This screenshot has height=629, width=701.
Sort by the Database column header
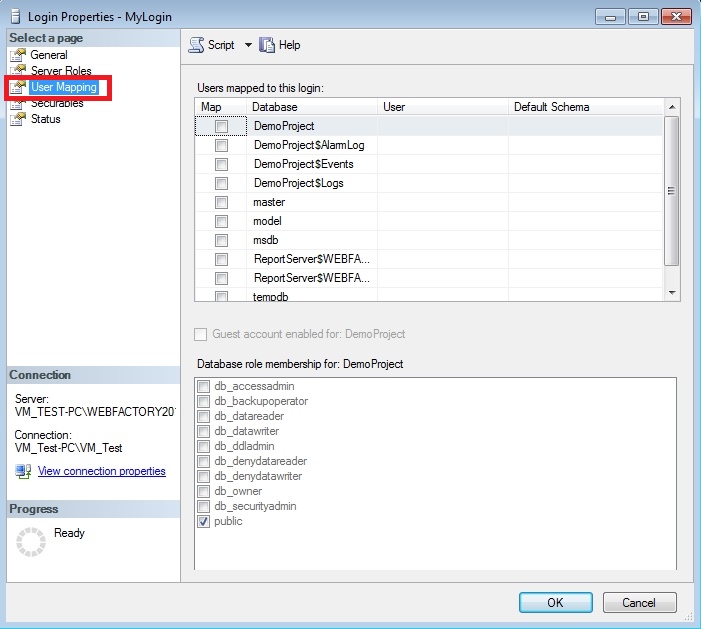pyautogui.click(x=311, y=107)
